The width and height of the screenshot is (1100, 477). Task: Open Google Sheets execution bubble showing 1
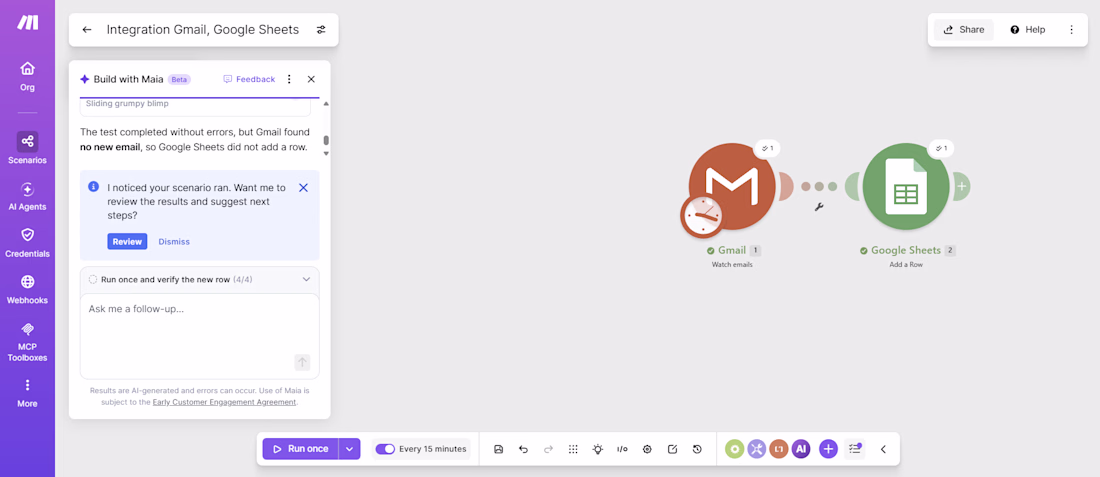[942, 148]
